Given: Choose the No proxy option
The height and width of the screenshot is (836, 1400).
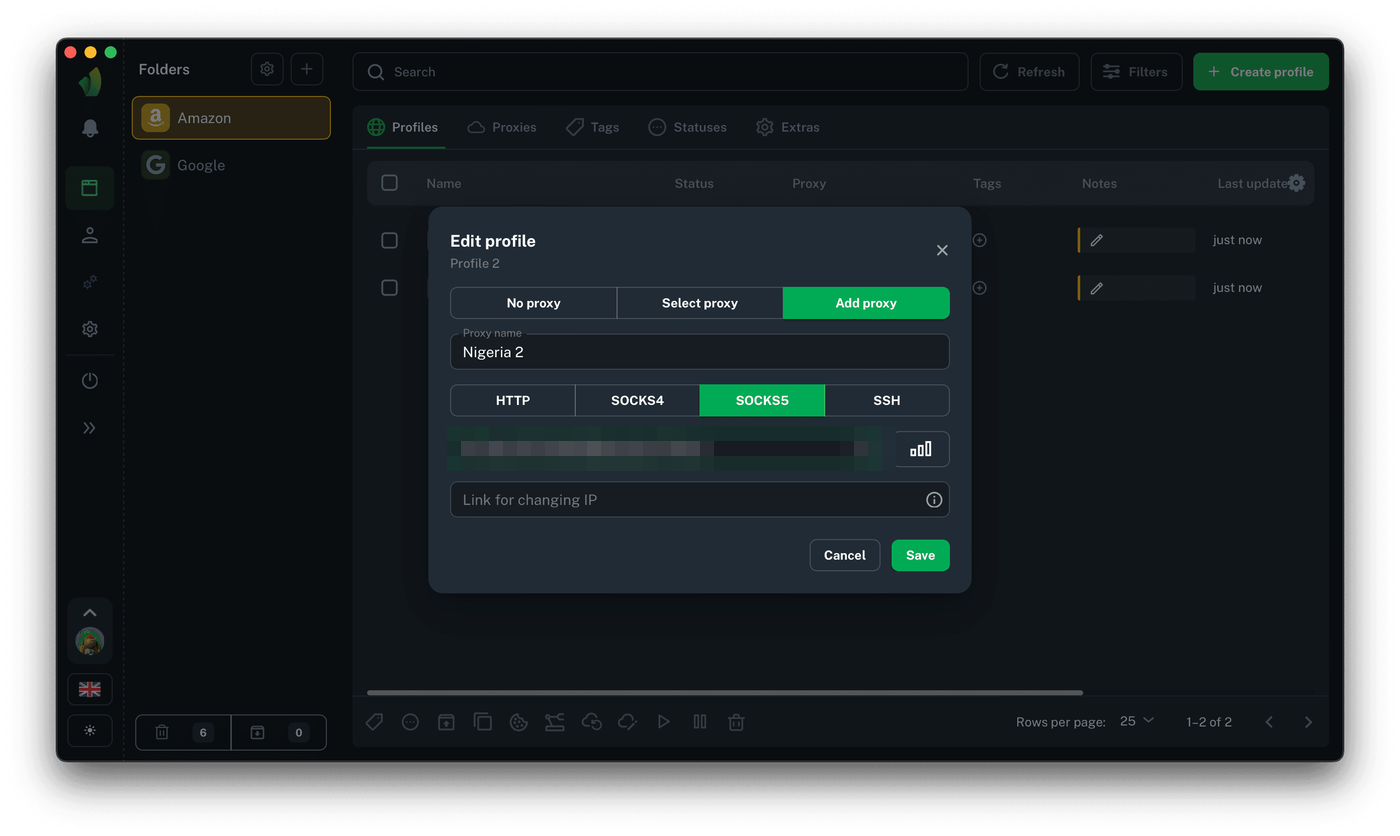Looking at the screenshot, I should point(534,303).
